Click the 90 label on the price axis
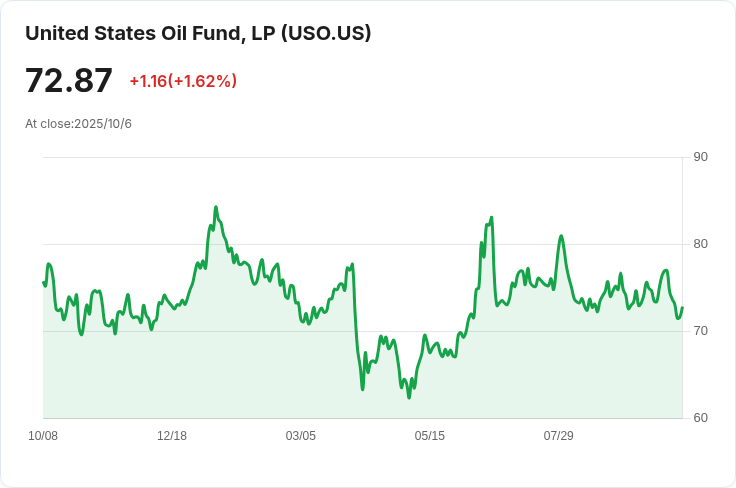The width and height of the screenshot is (736, 488). point(700,157)
